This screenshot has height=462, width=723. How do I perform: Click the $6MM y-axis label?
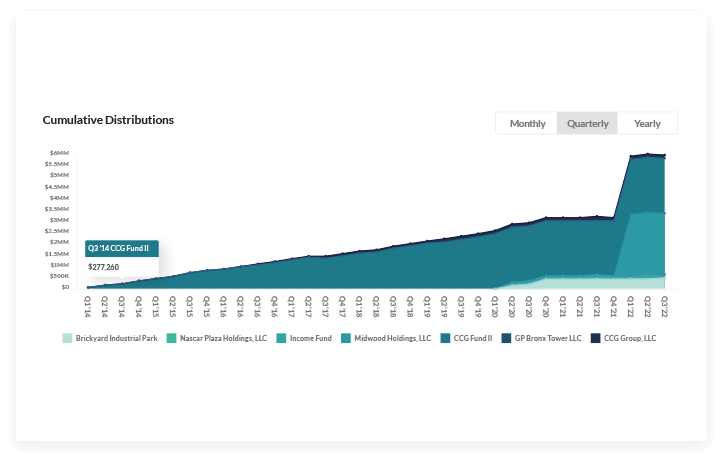pyautogui.click(x=58, y=152)
